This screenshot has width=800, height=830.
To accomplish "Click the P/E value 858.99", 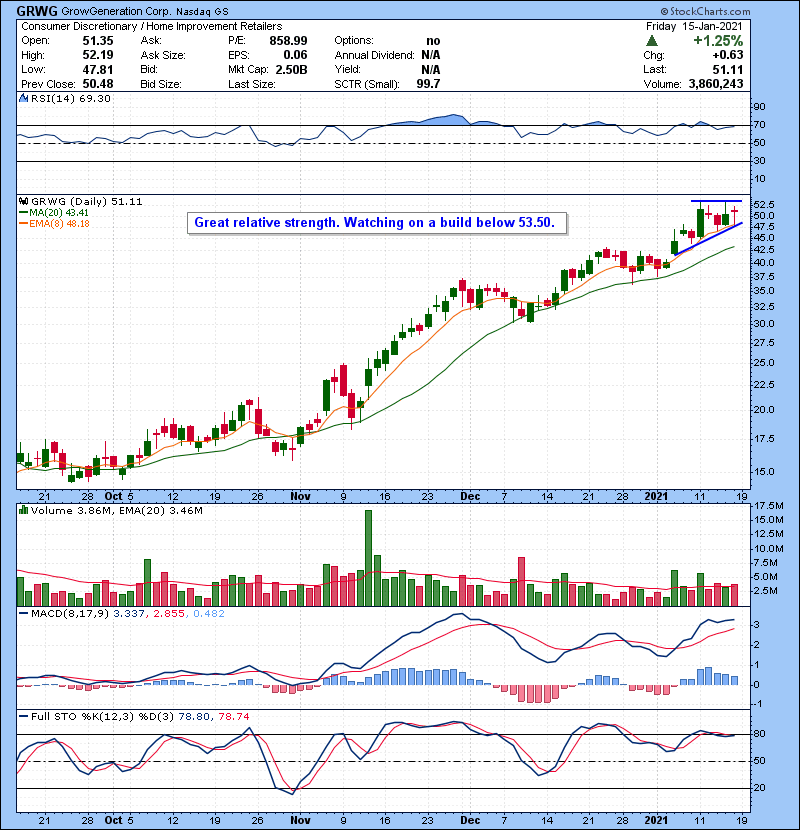I will [x=288, y=41].
